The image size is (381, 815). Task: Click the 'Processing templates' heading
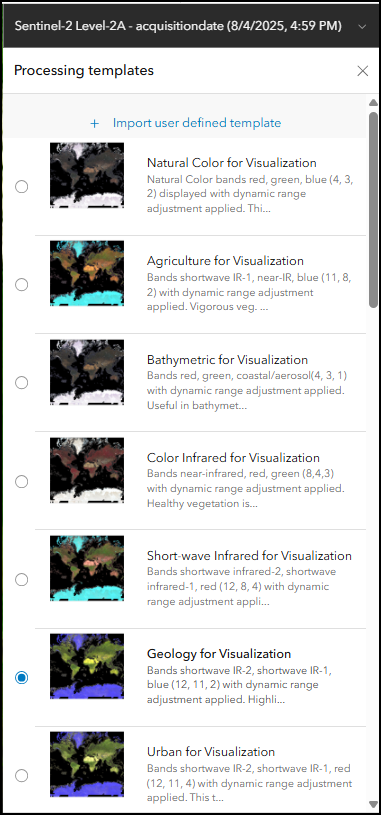tap(84, 70)
